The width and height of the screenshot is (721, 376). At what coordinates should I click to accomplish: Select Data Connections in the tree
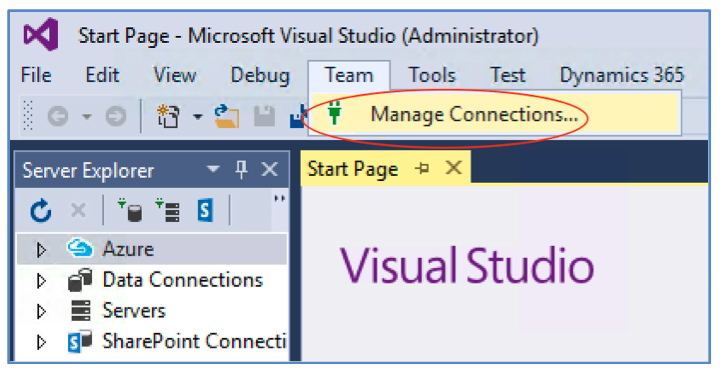183,279
